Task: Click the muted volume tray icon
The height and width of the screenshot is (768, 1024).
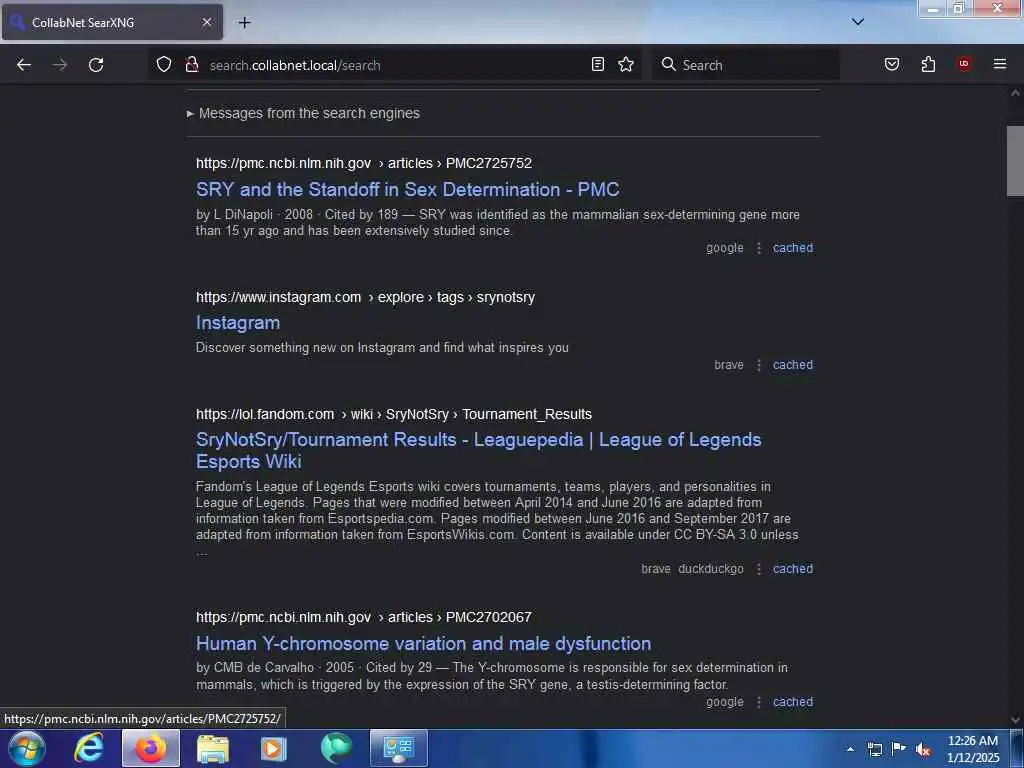Action: pyautogui.click(x=923, y=749)
